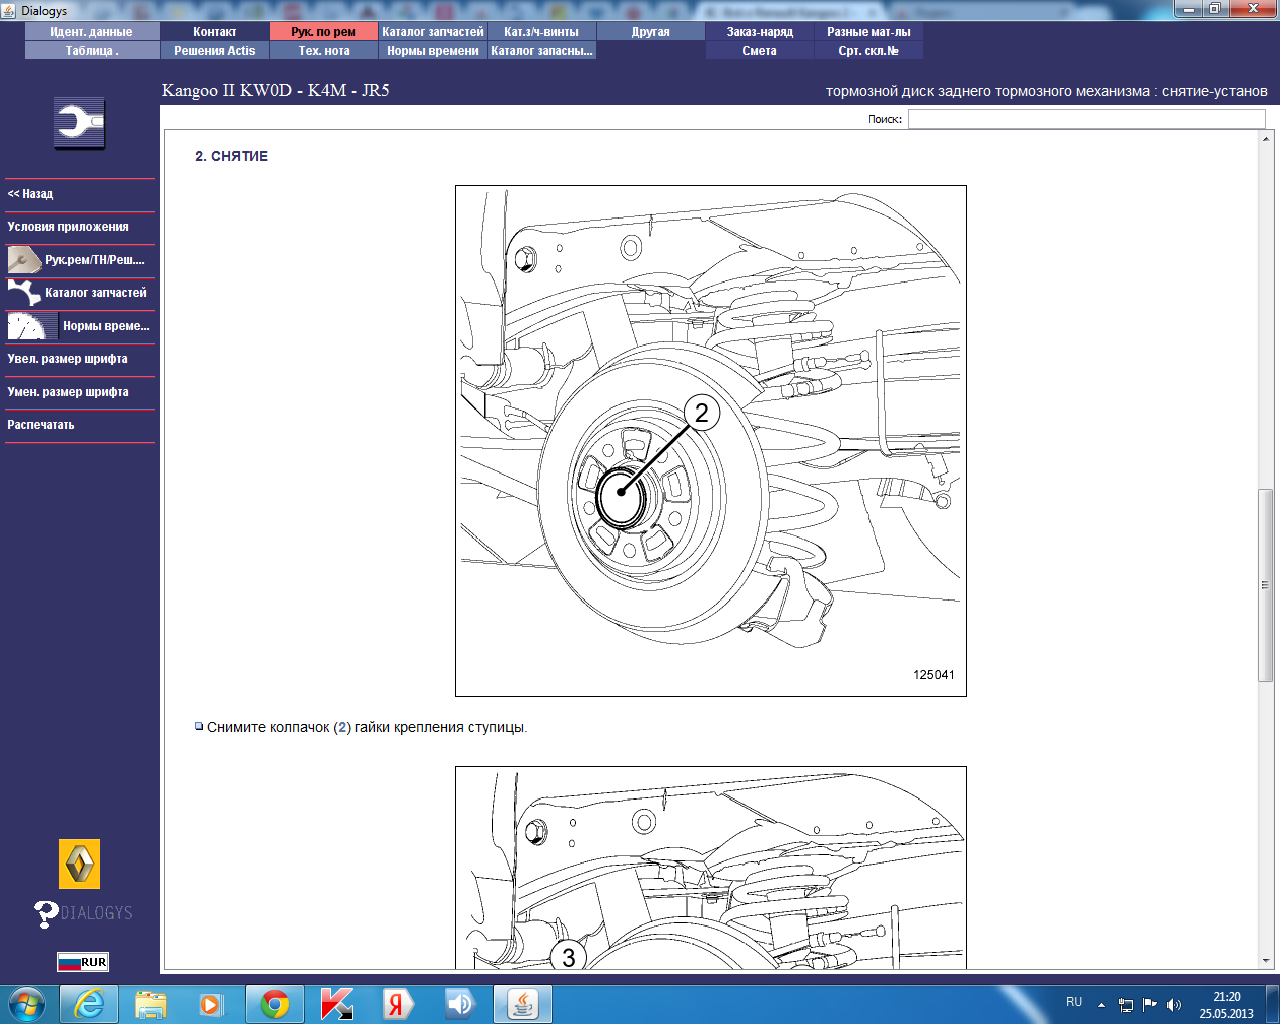This screenshot has height=1024, width=1280.
Task: Open top Нормы времени tab
Action: 433,51
